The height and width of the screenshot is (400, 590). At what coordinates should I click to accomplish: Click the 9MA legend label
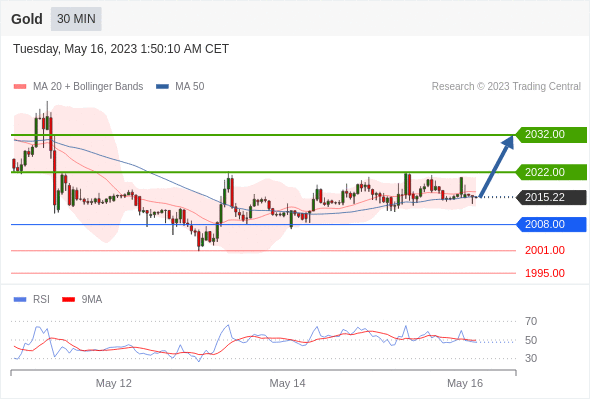[x=92, y=300]
